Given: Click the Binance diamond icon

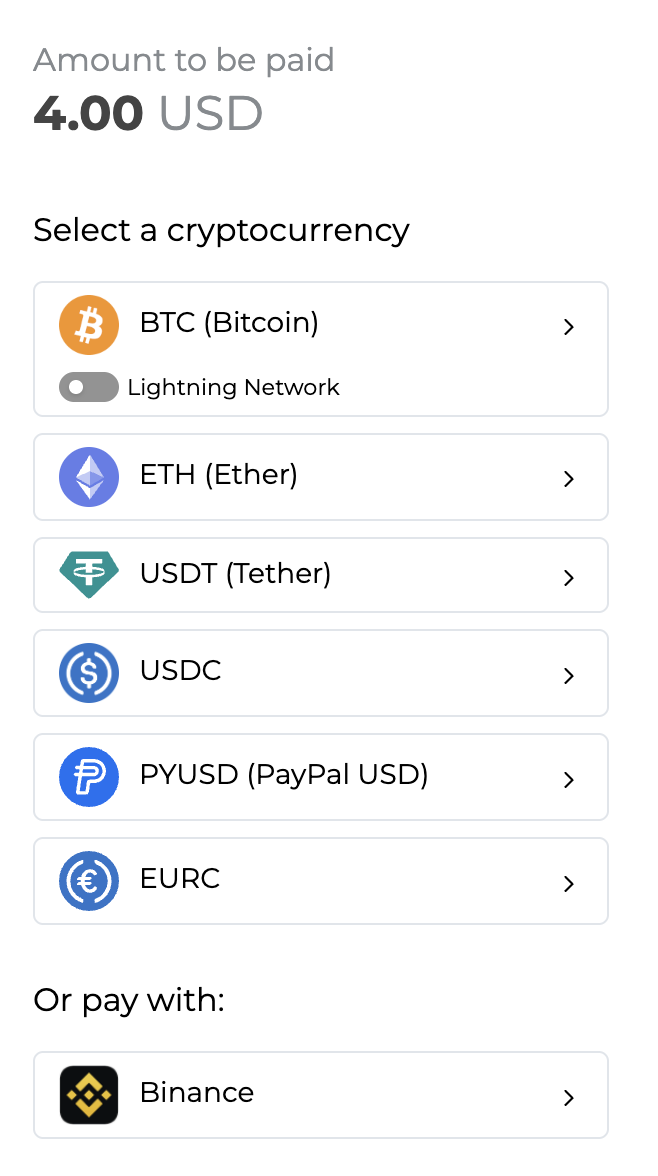Looking at the screenshot, I should pos(89,1094).
